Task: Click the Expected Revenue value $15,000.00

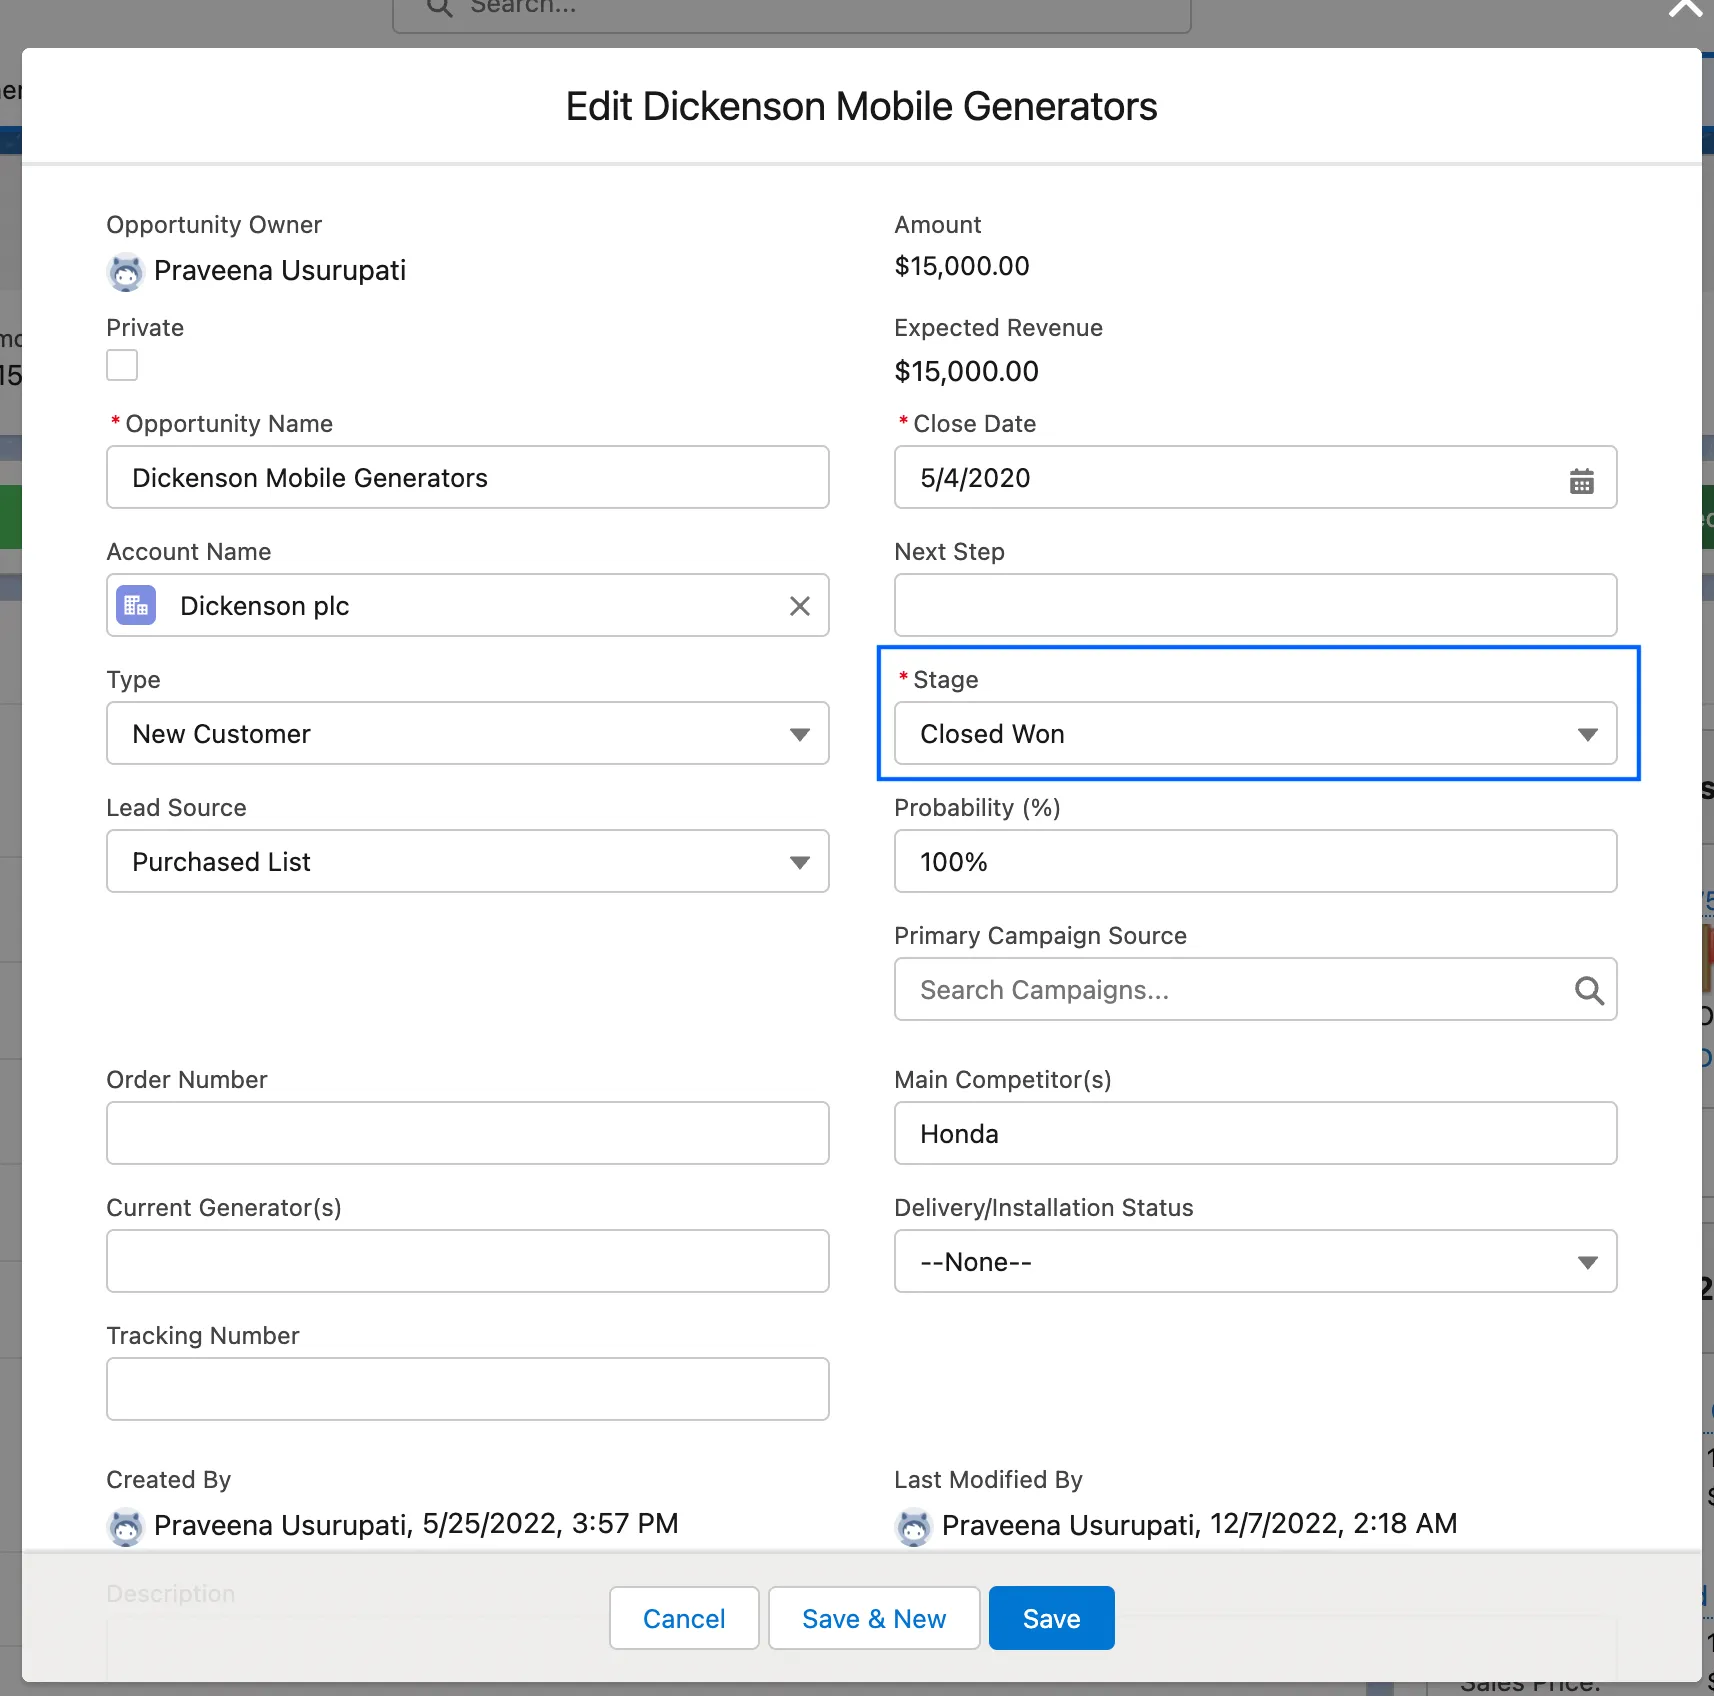Action: click(966, 371)
